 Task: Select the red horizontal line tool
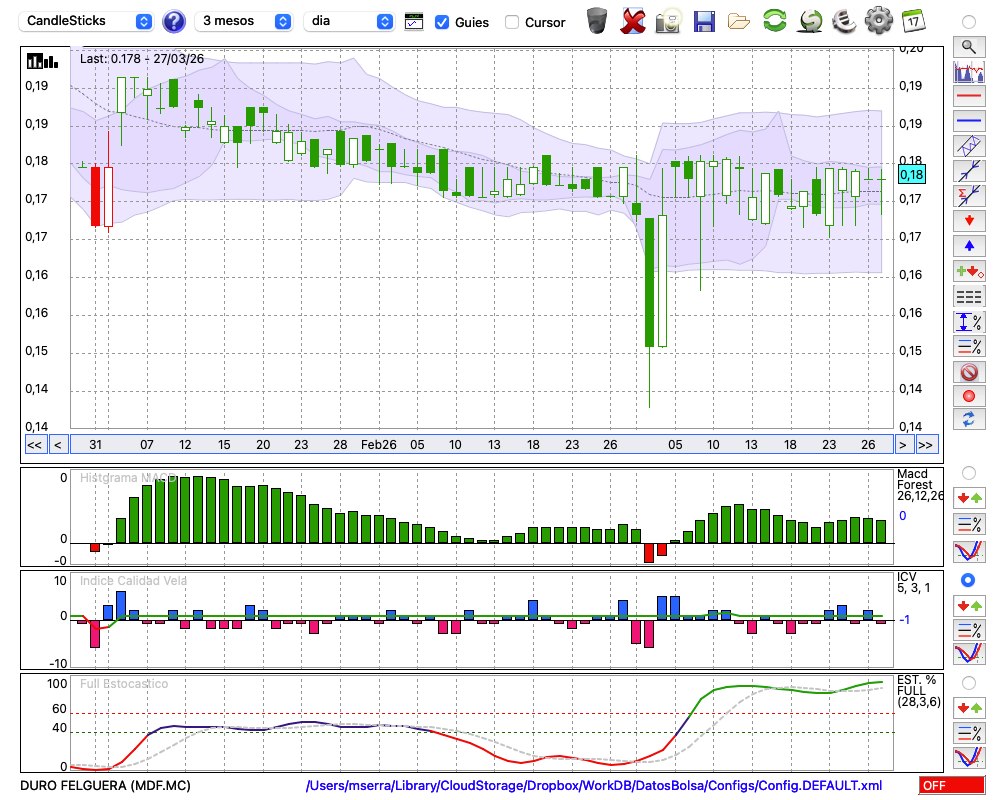[x=968, y=97]
